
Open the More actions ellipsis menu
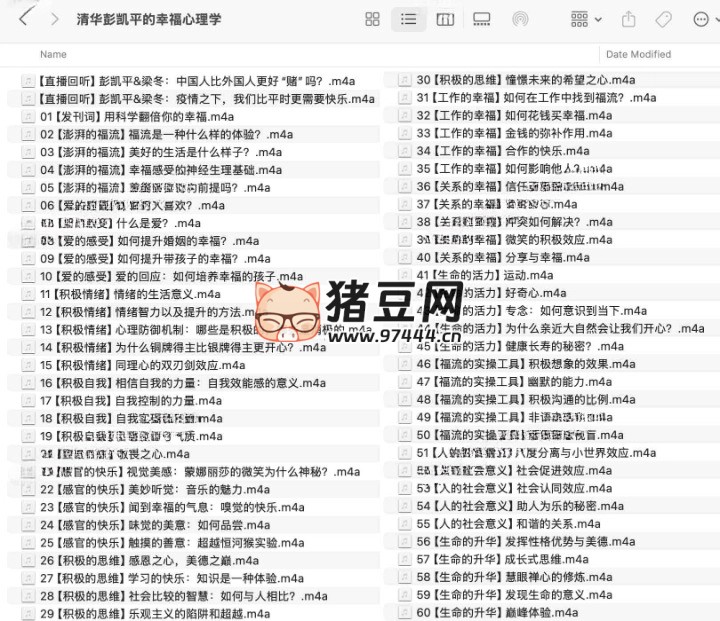701,19
